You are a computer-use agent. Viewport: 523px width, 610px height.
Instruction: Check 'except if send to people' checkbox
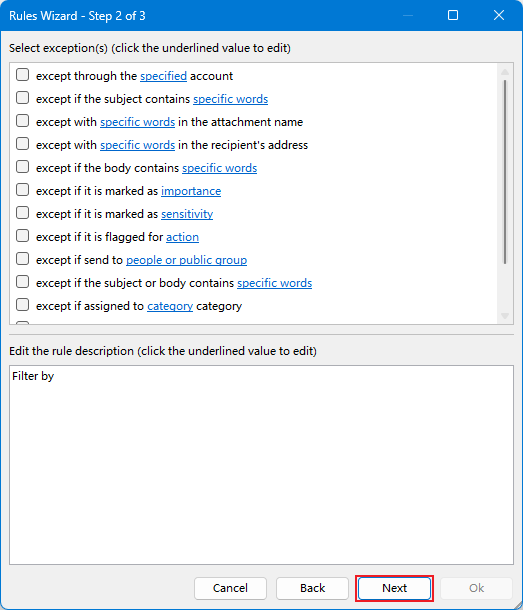(23, 259)
